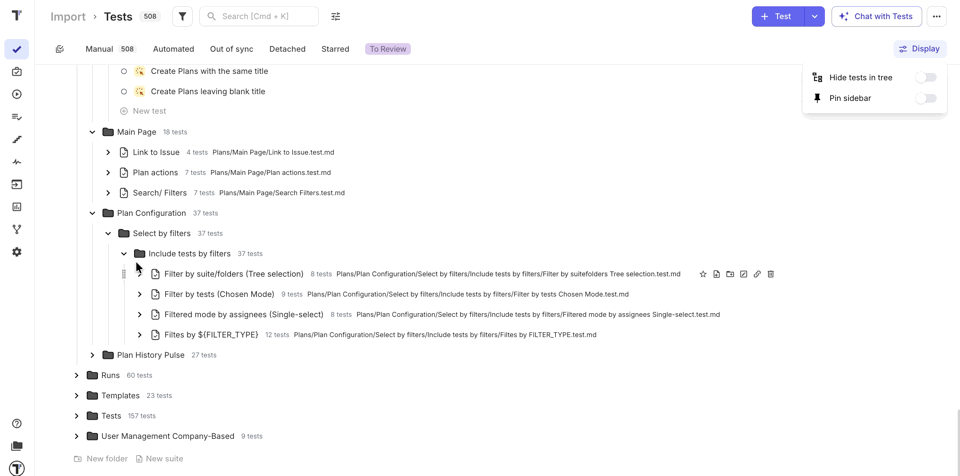
Task: Expand the Runs folder
Action: pyautogui.click(x=77, y=376)
